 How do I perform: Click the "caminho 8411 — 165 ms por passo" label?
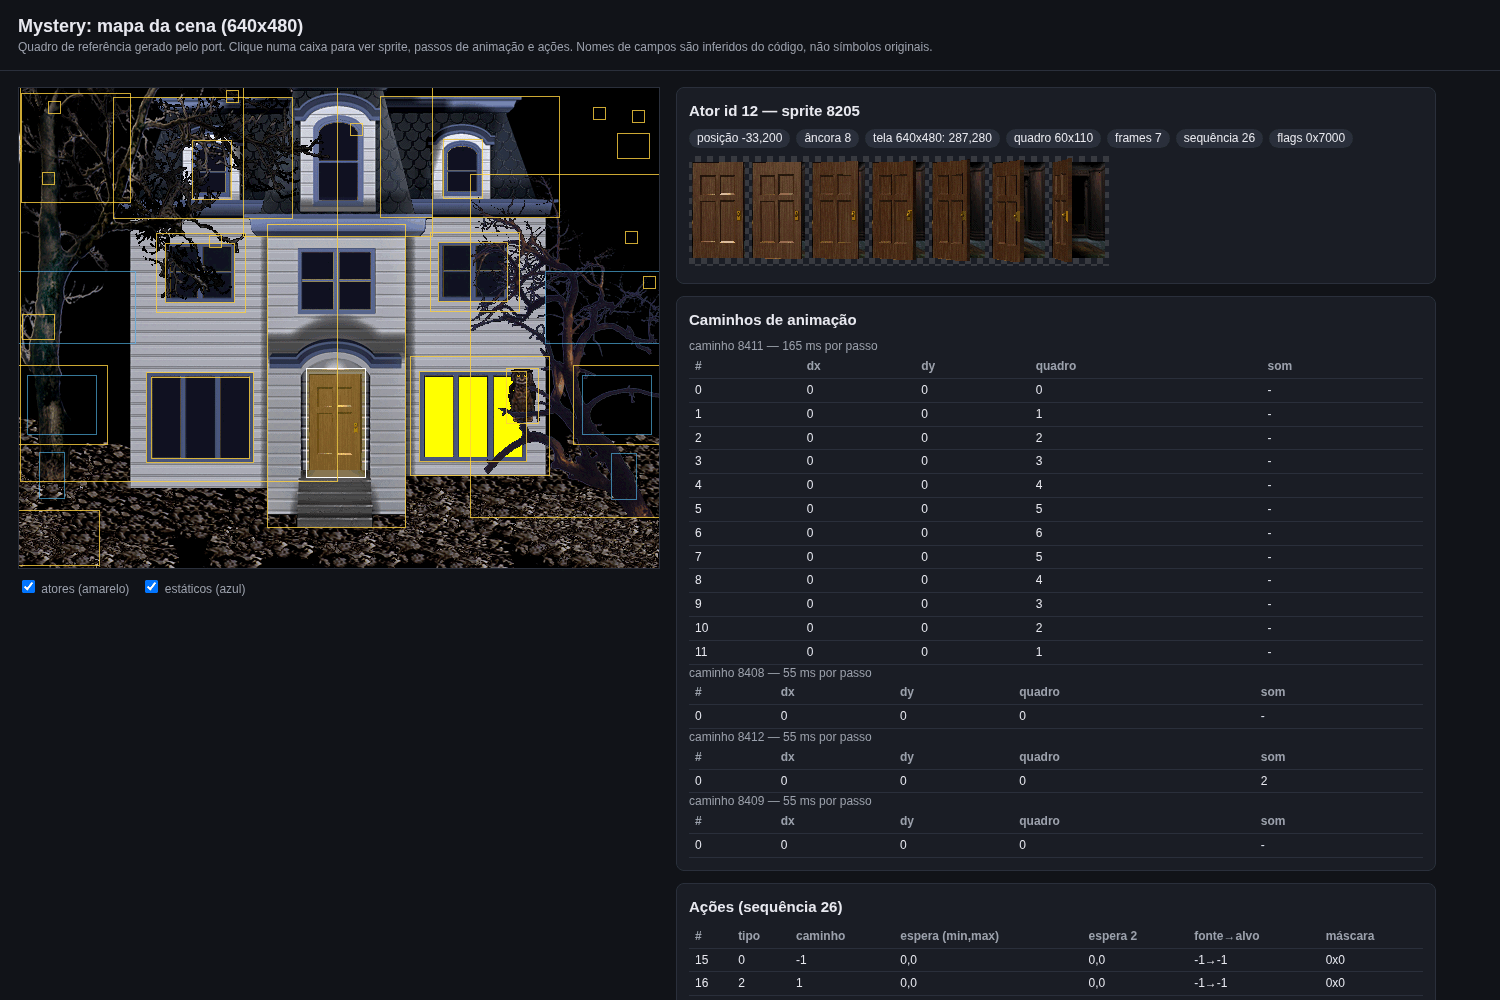tap(783, 346)
